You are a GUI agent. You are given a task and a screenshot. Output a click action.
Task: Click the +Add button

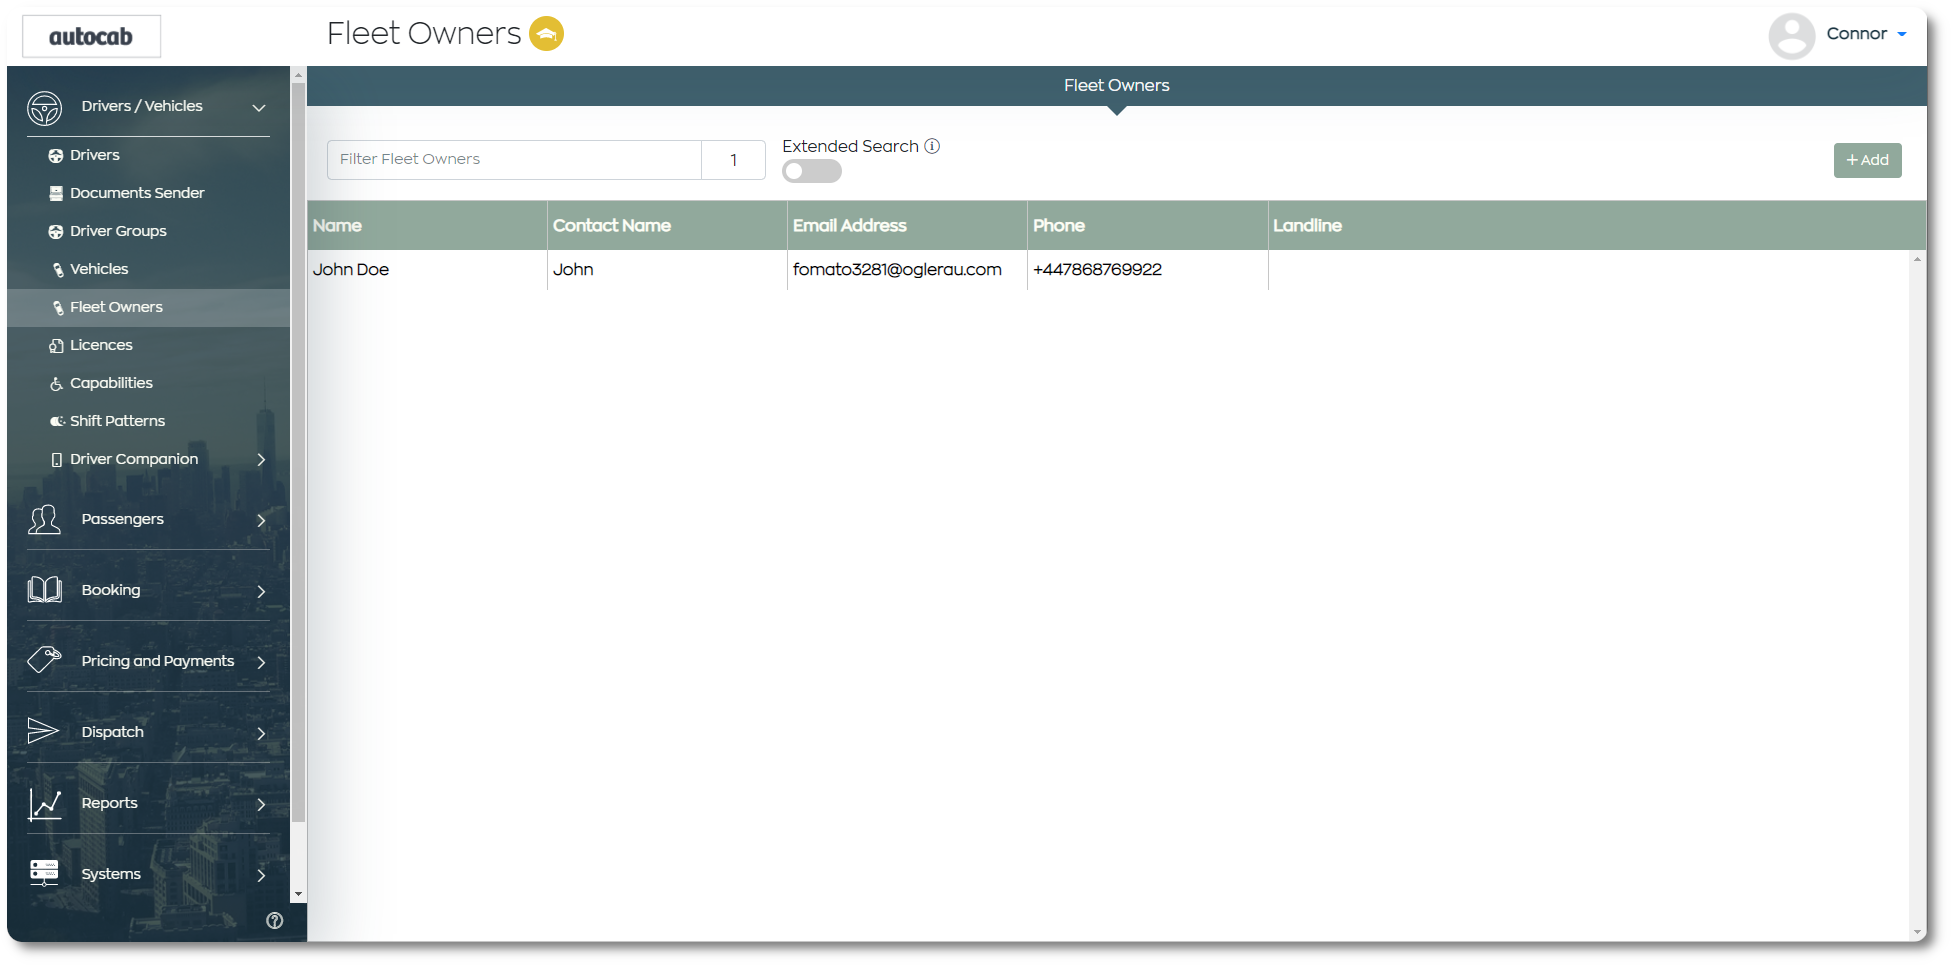point(1867,160)
